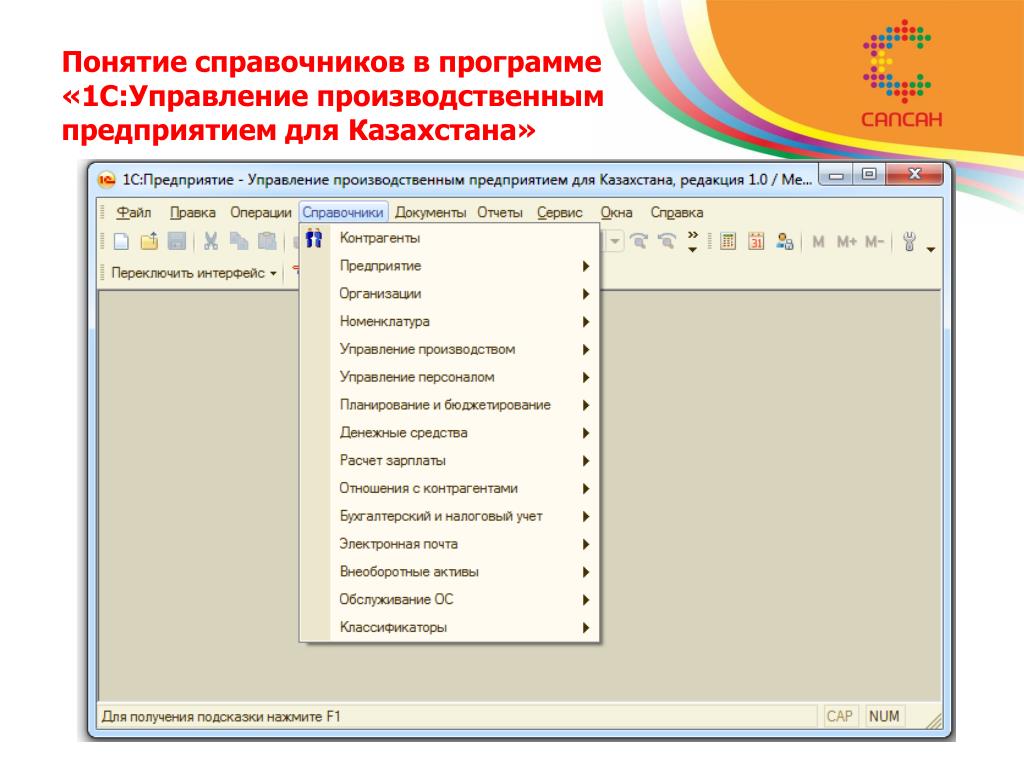Maximize the 1C:Предприятие window
This screenshot has height=768, width=1024.
pos(869,175)
